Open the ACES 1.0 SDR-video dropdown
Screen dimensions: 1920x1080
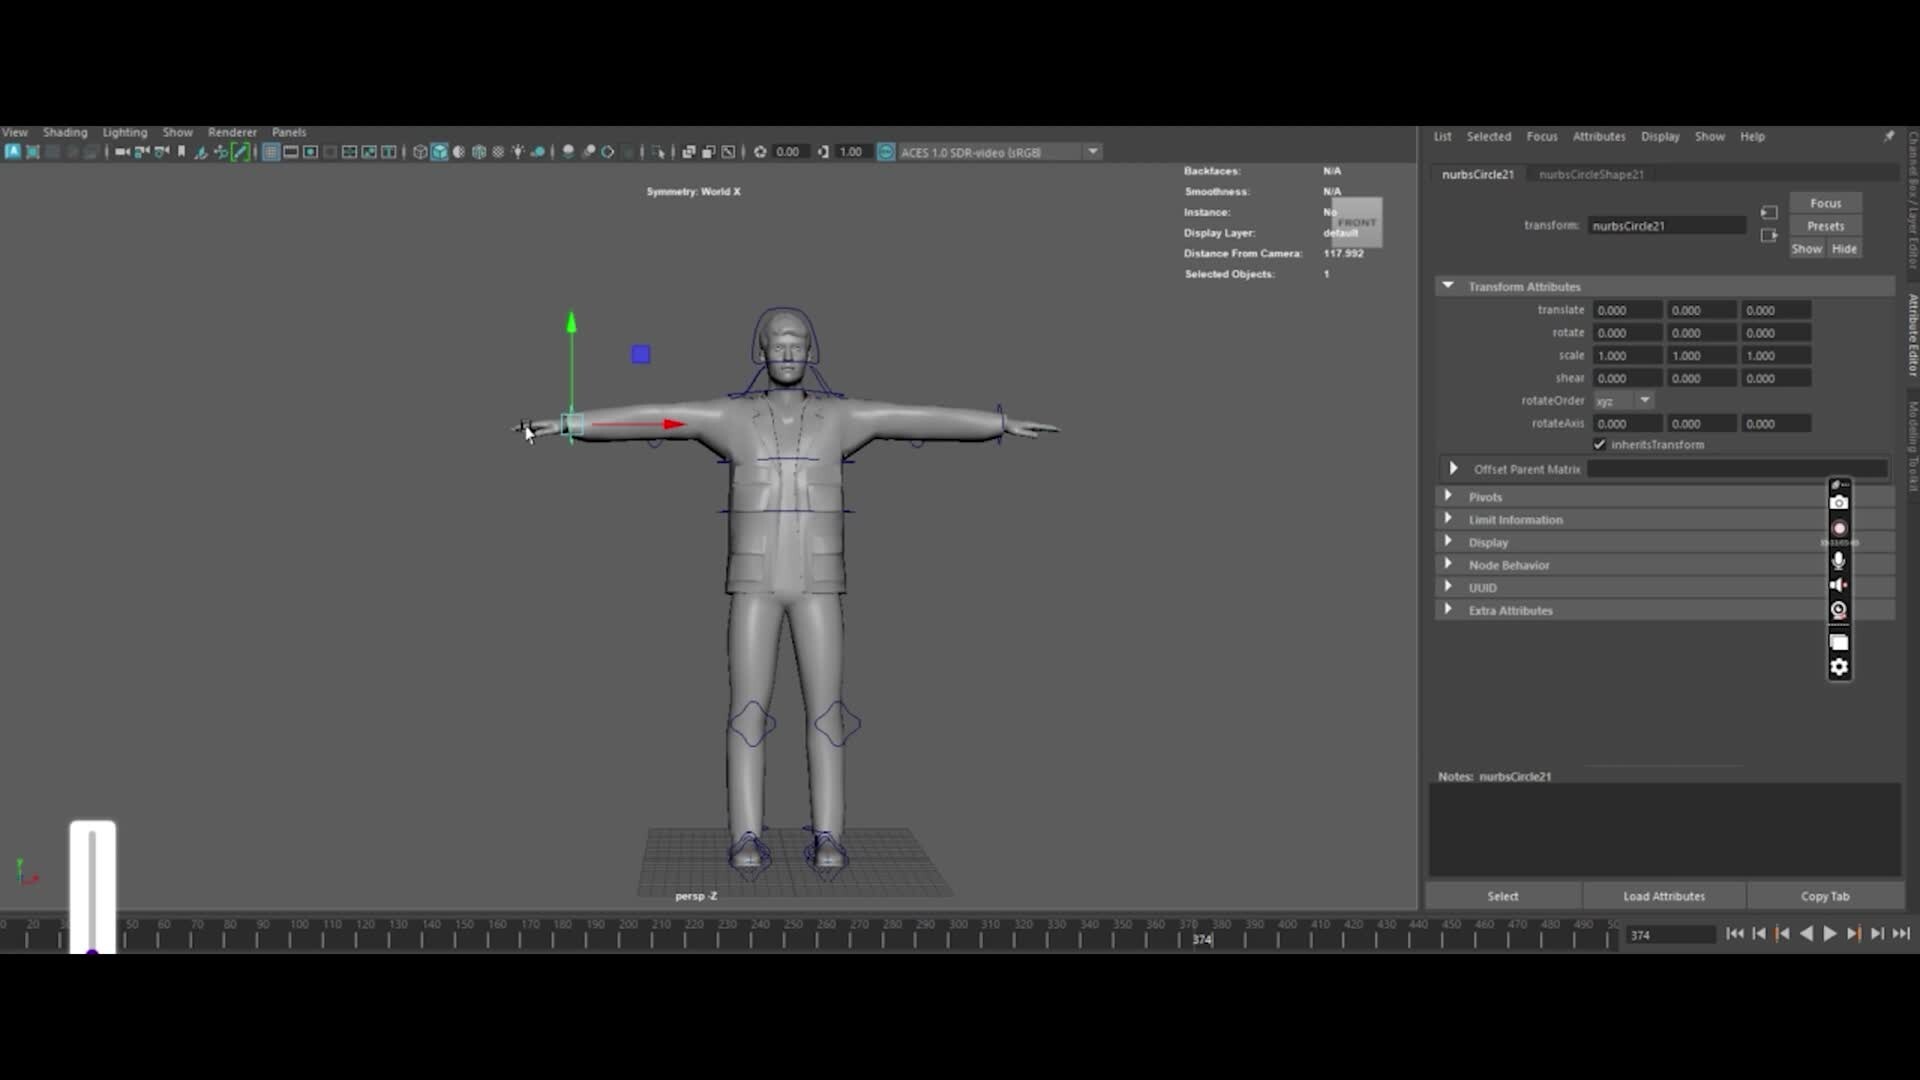(x=1093, y=152)
